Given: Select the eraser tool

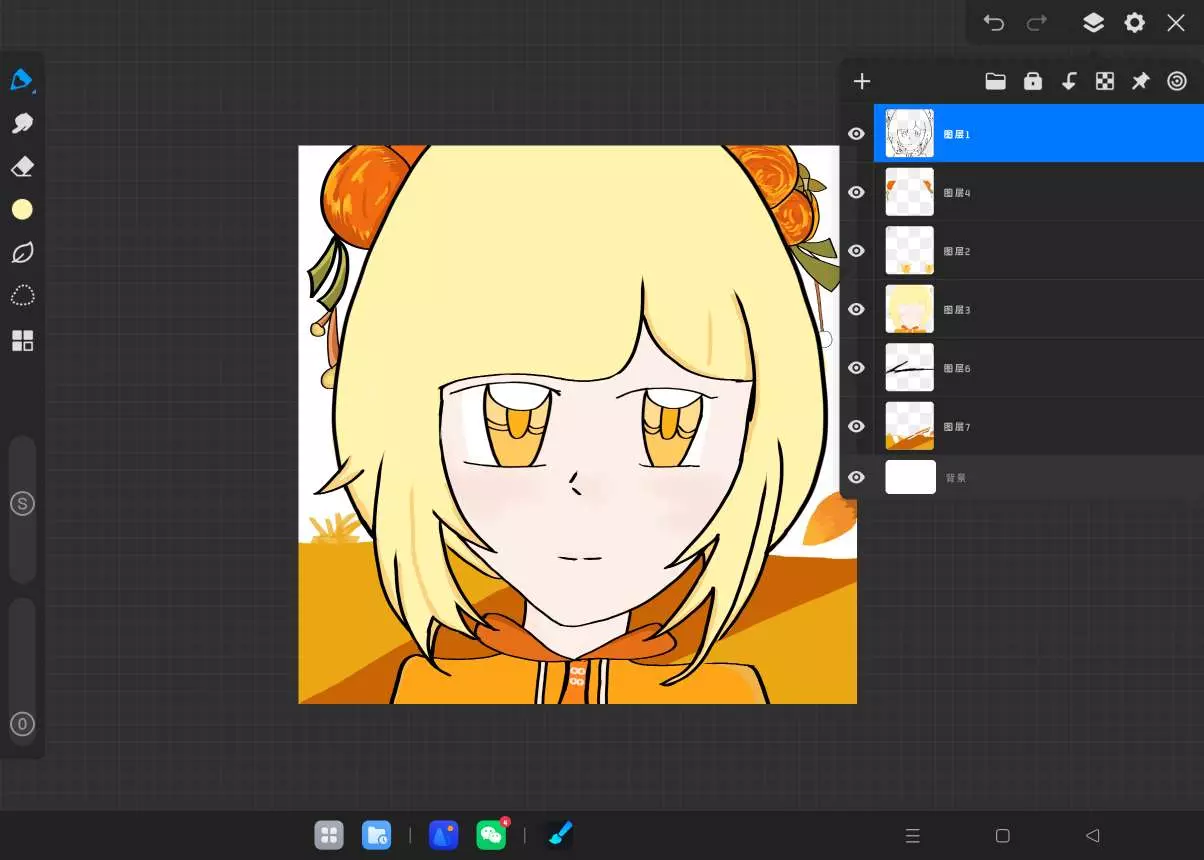Looking at the screenshot, I should tap(22, 166).
